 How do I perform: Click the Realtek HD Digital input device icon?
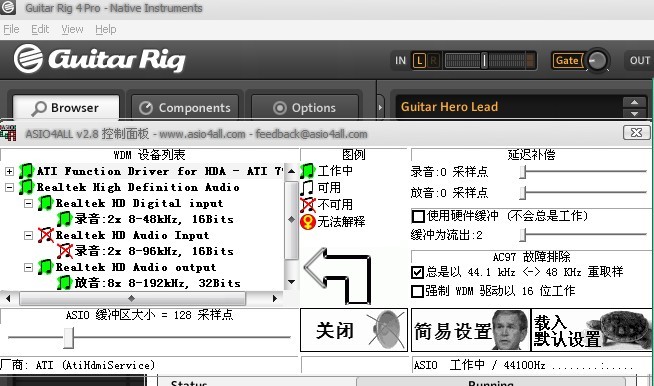(45, 203)
